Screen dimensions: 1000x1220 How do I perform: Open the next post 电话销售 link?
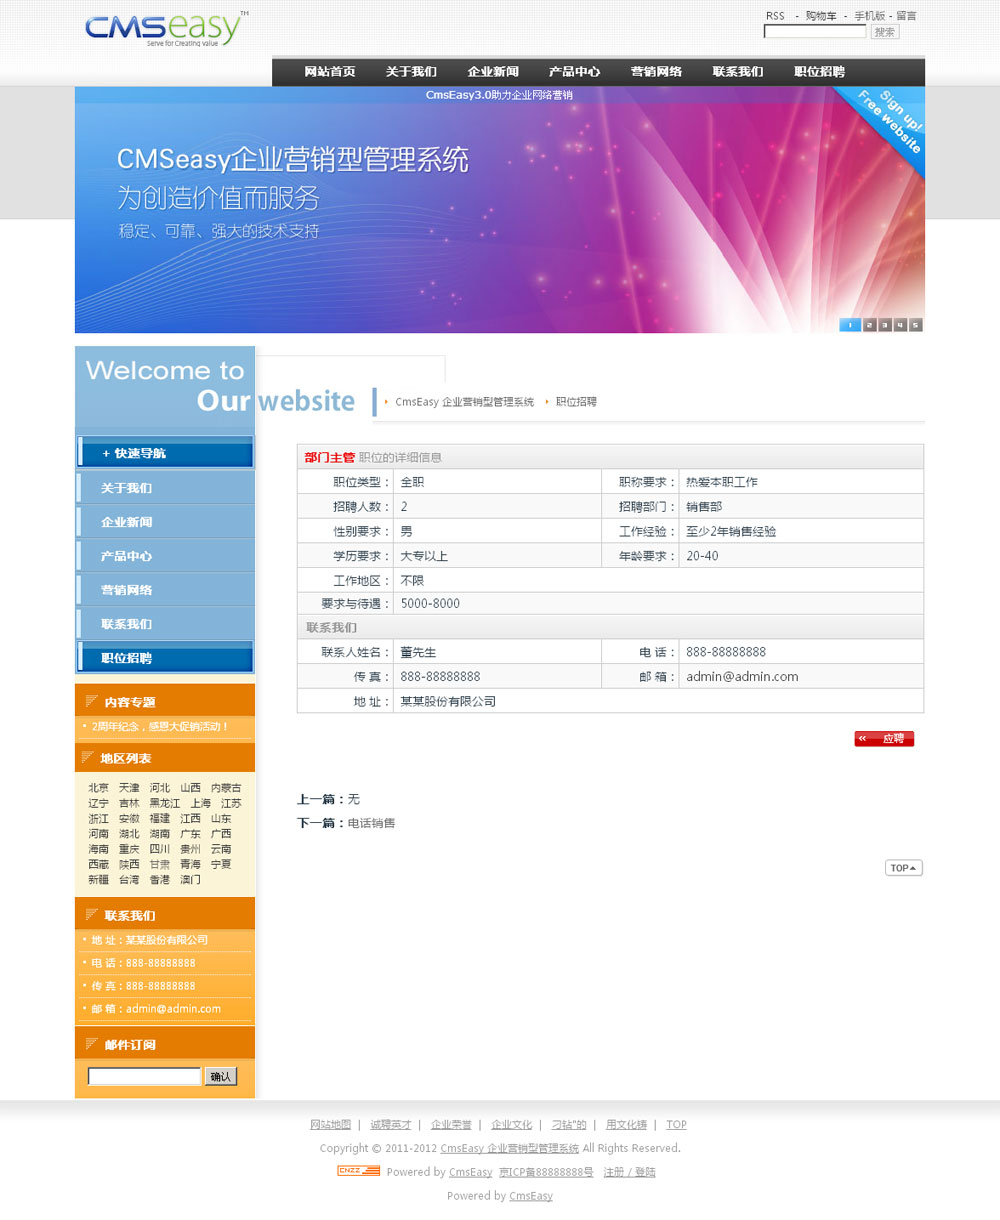pyautogui.click(x=371, y=823)
